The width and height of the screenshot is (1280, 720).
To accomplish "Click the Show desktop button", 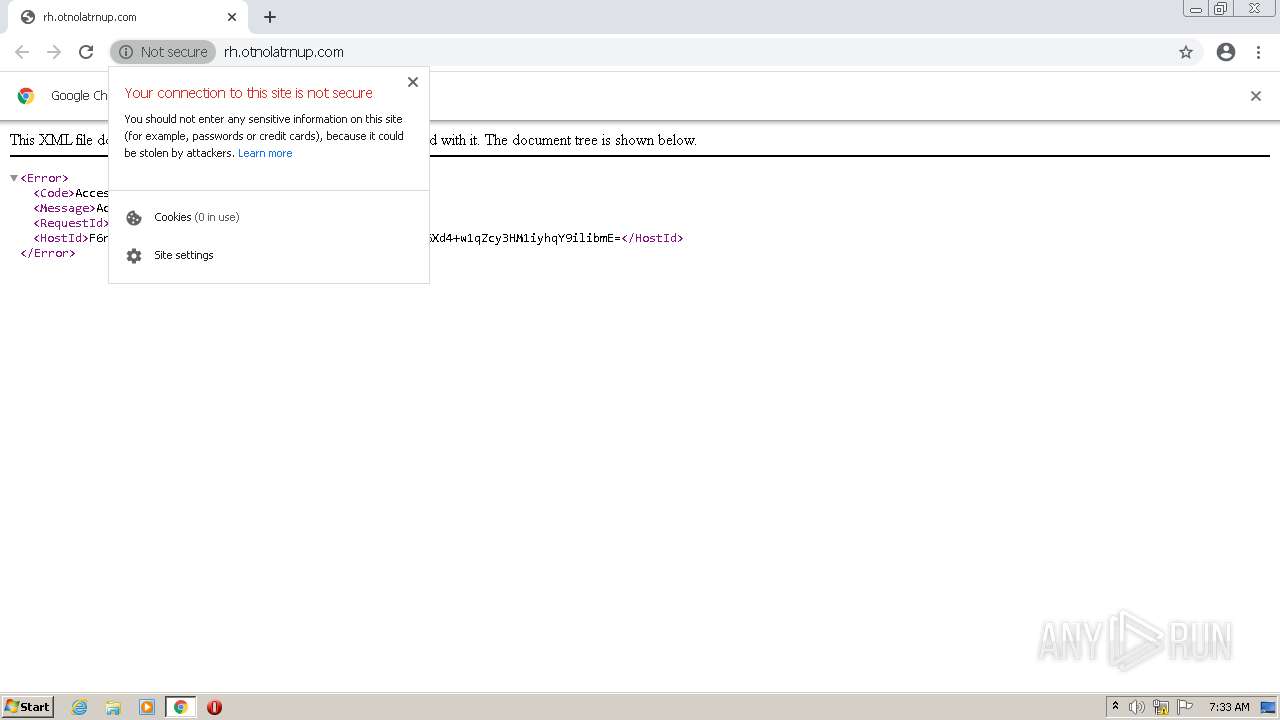I will tap(1268, 707).
